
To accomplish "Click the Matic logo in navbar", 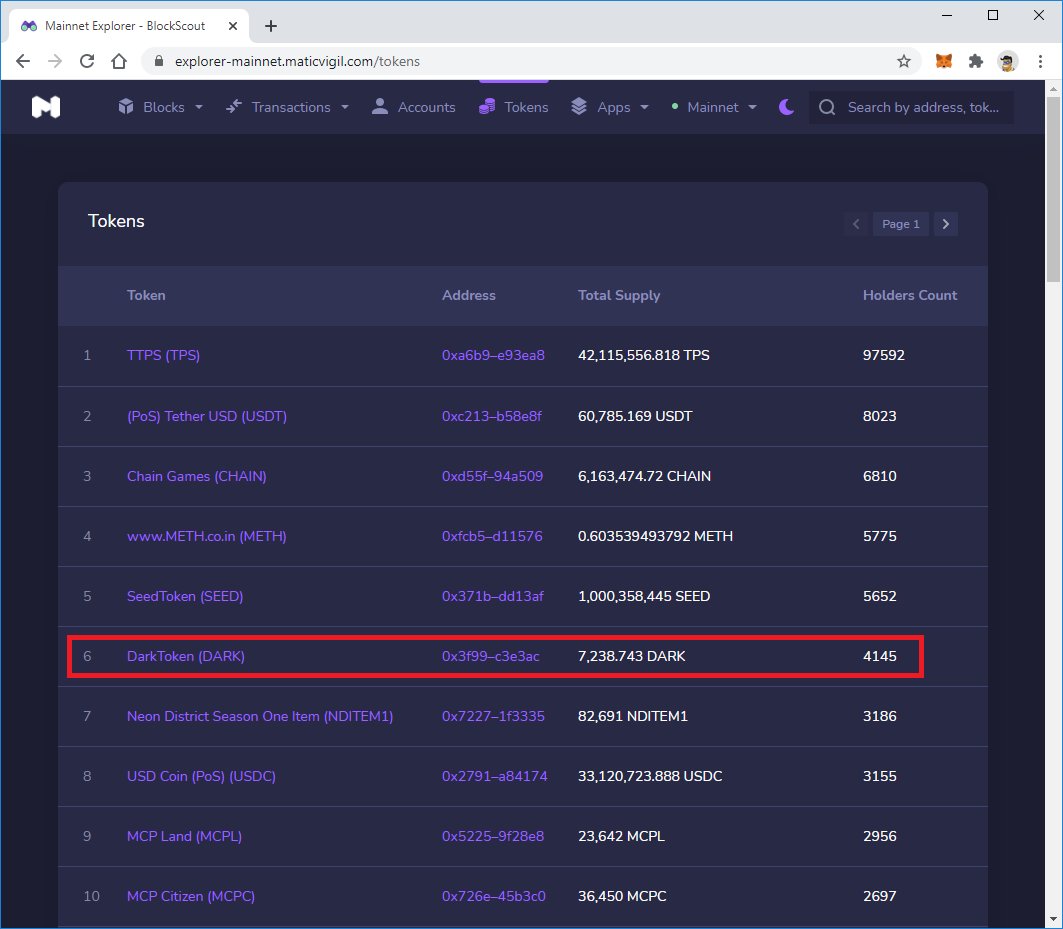I will [46, 107].
